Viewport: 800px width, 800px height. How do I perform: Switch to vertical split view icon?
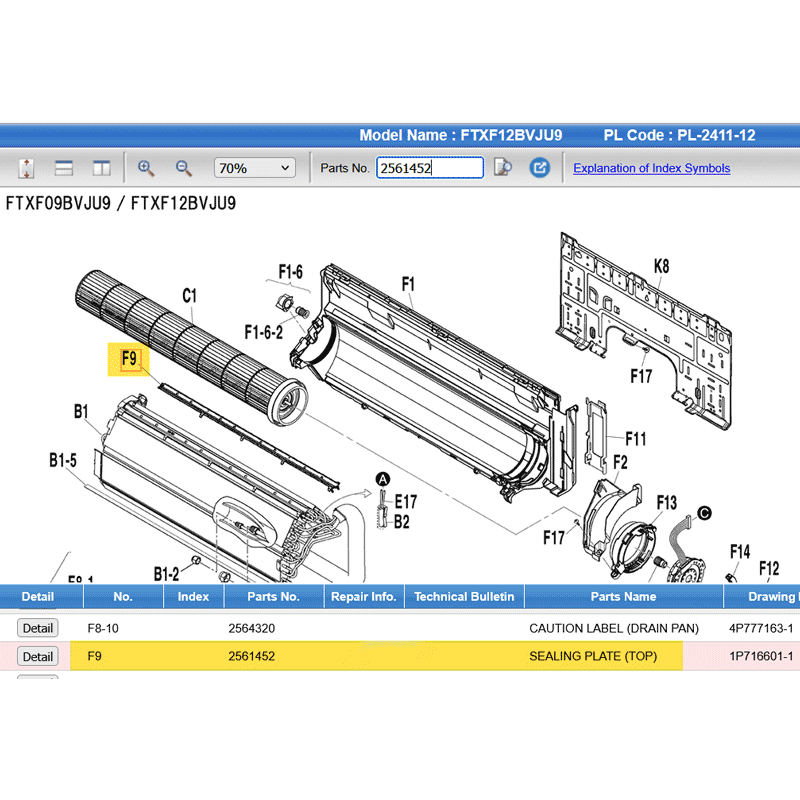point(101,168)
